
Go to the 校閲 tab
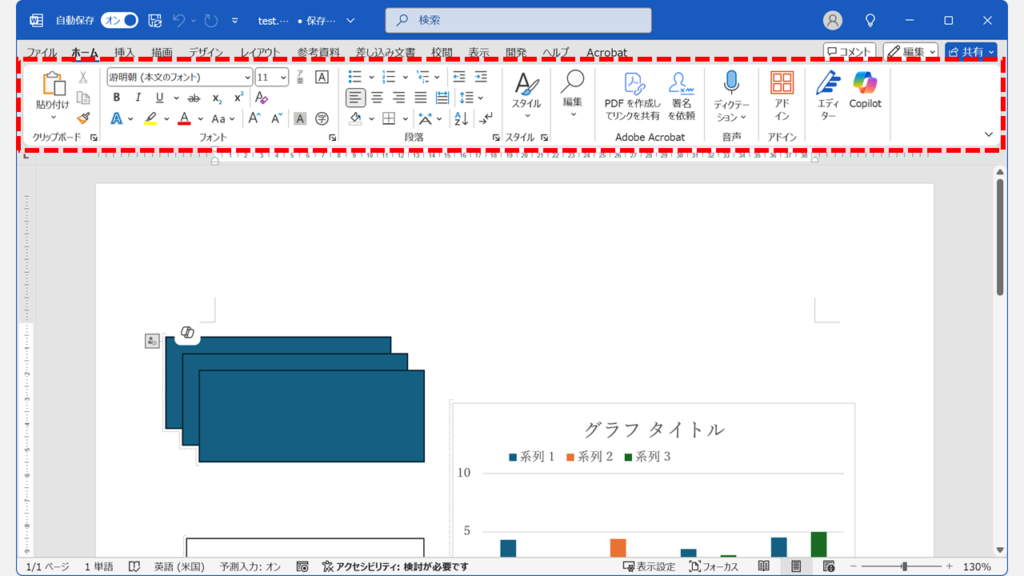pos(441,52)
